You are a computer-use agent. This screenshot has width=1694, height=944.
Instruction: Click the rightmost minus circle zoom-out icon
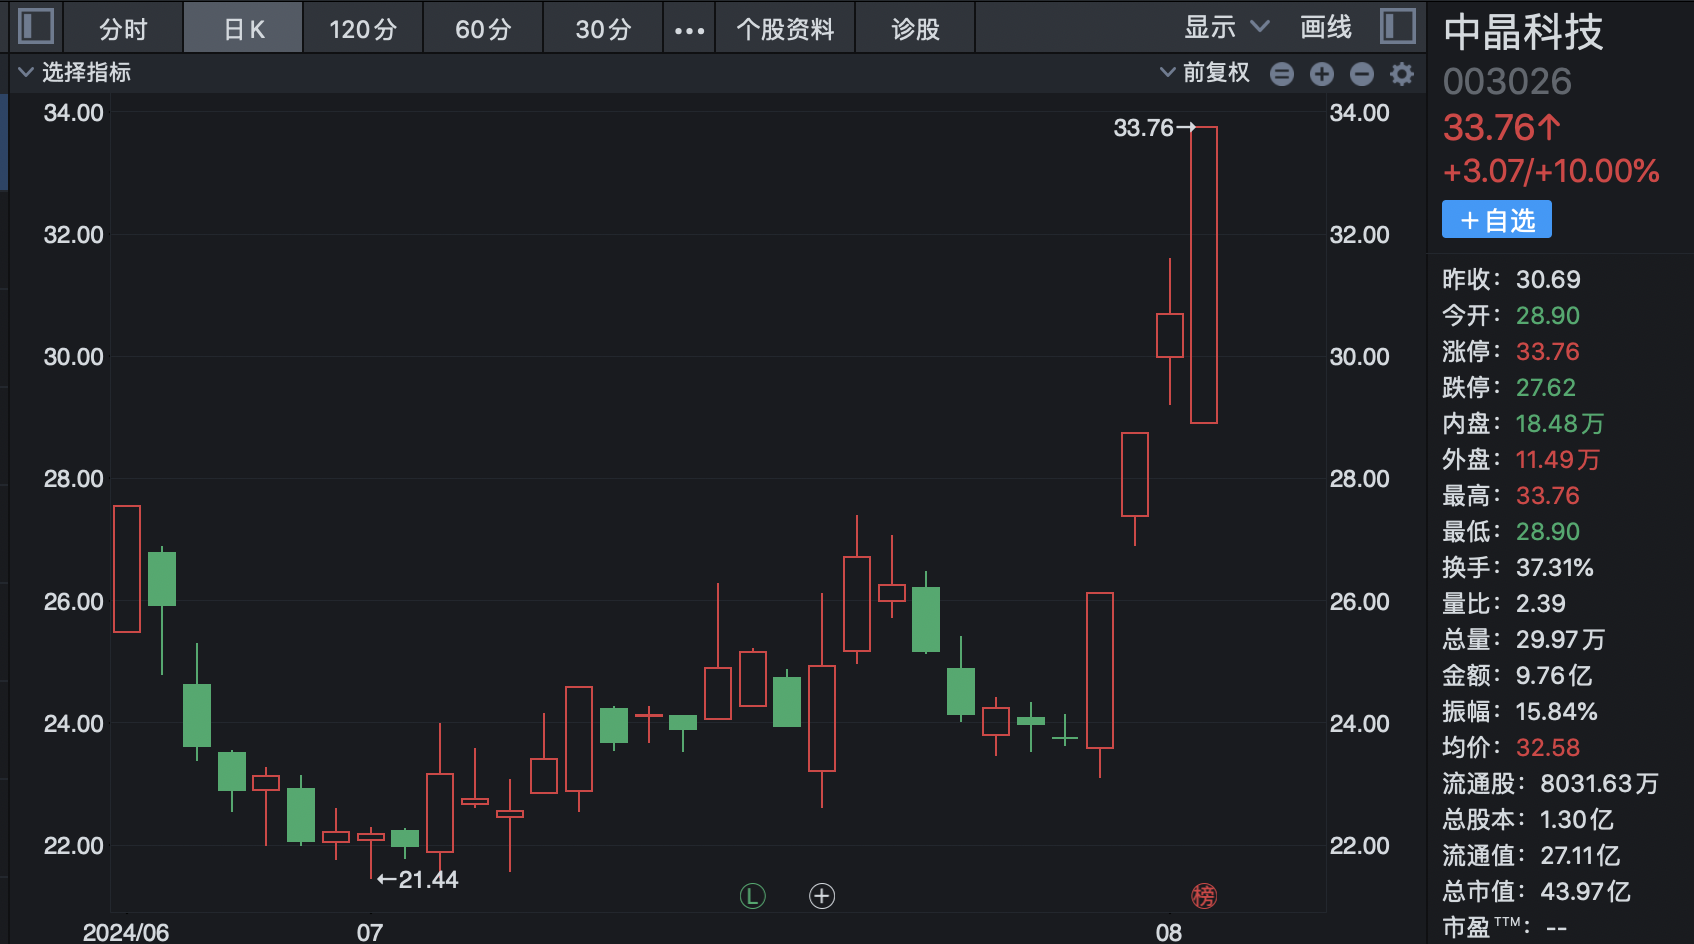coord(1362,74)
